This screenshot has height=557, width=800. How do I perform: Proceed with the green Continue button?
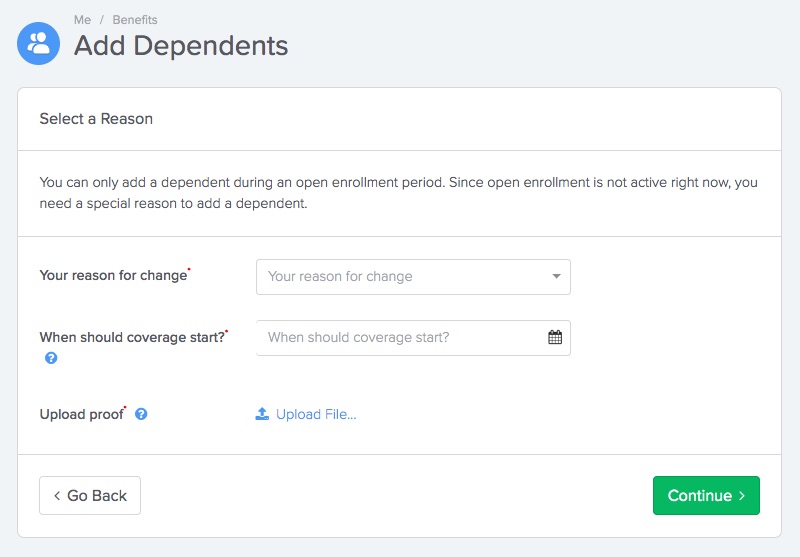706,495
